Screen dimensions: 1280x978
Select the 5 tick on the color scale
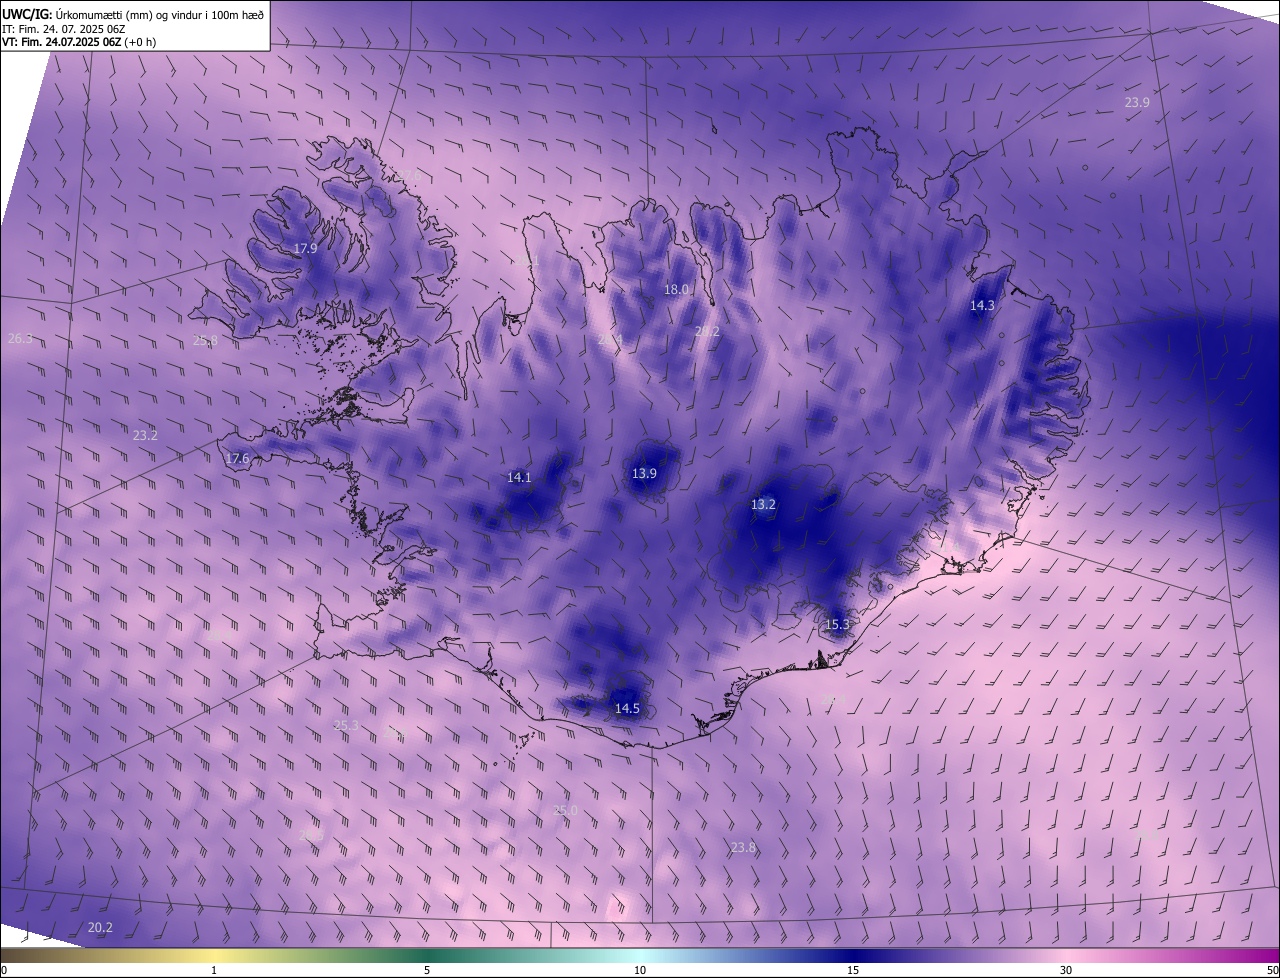[x=427, y=970]
